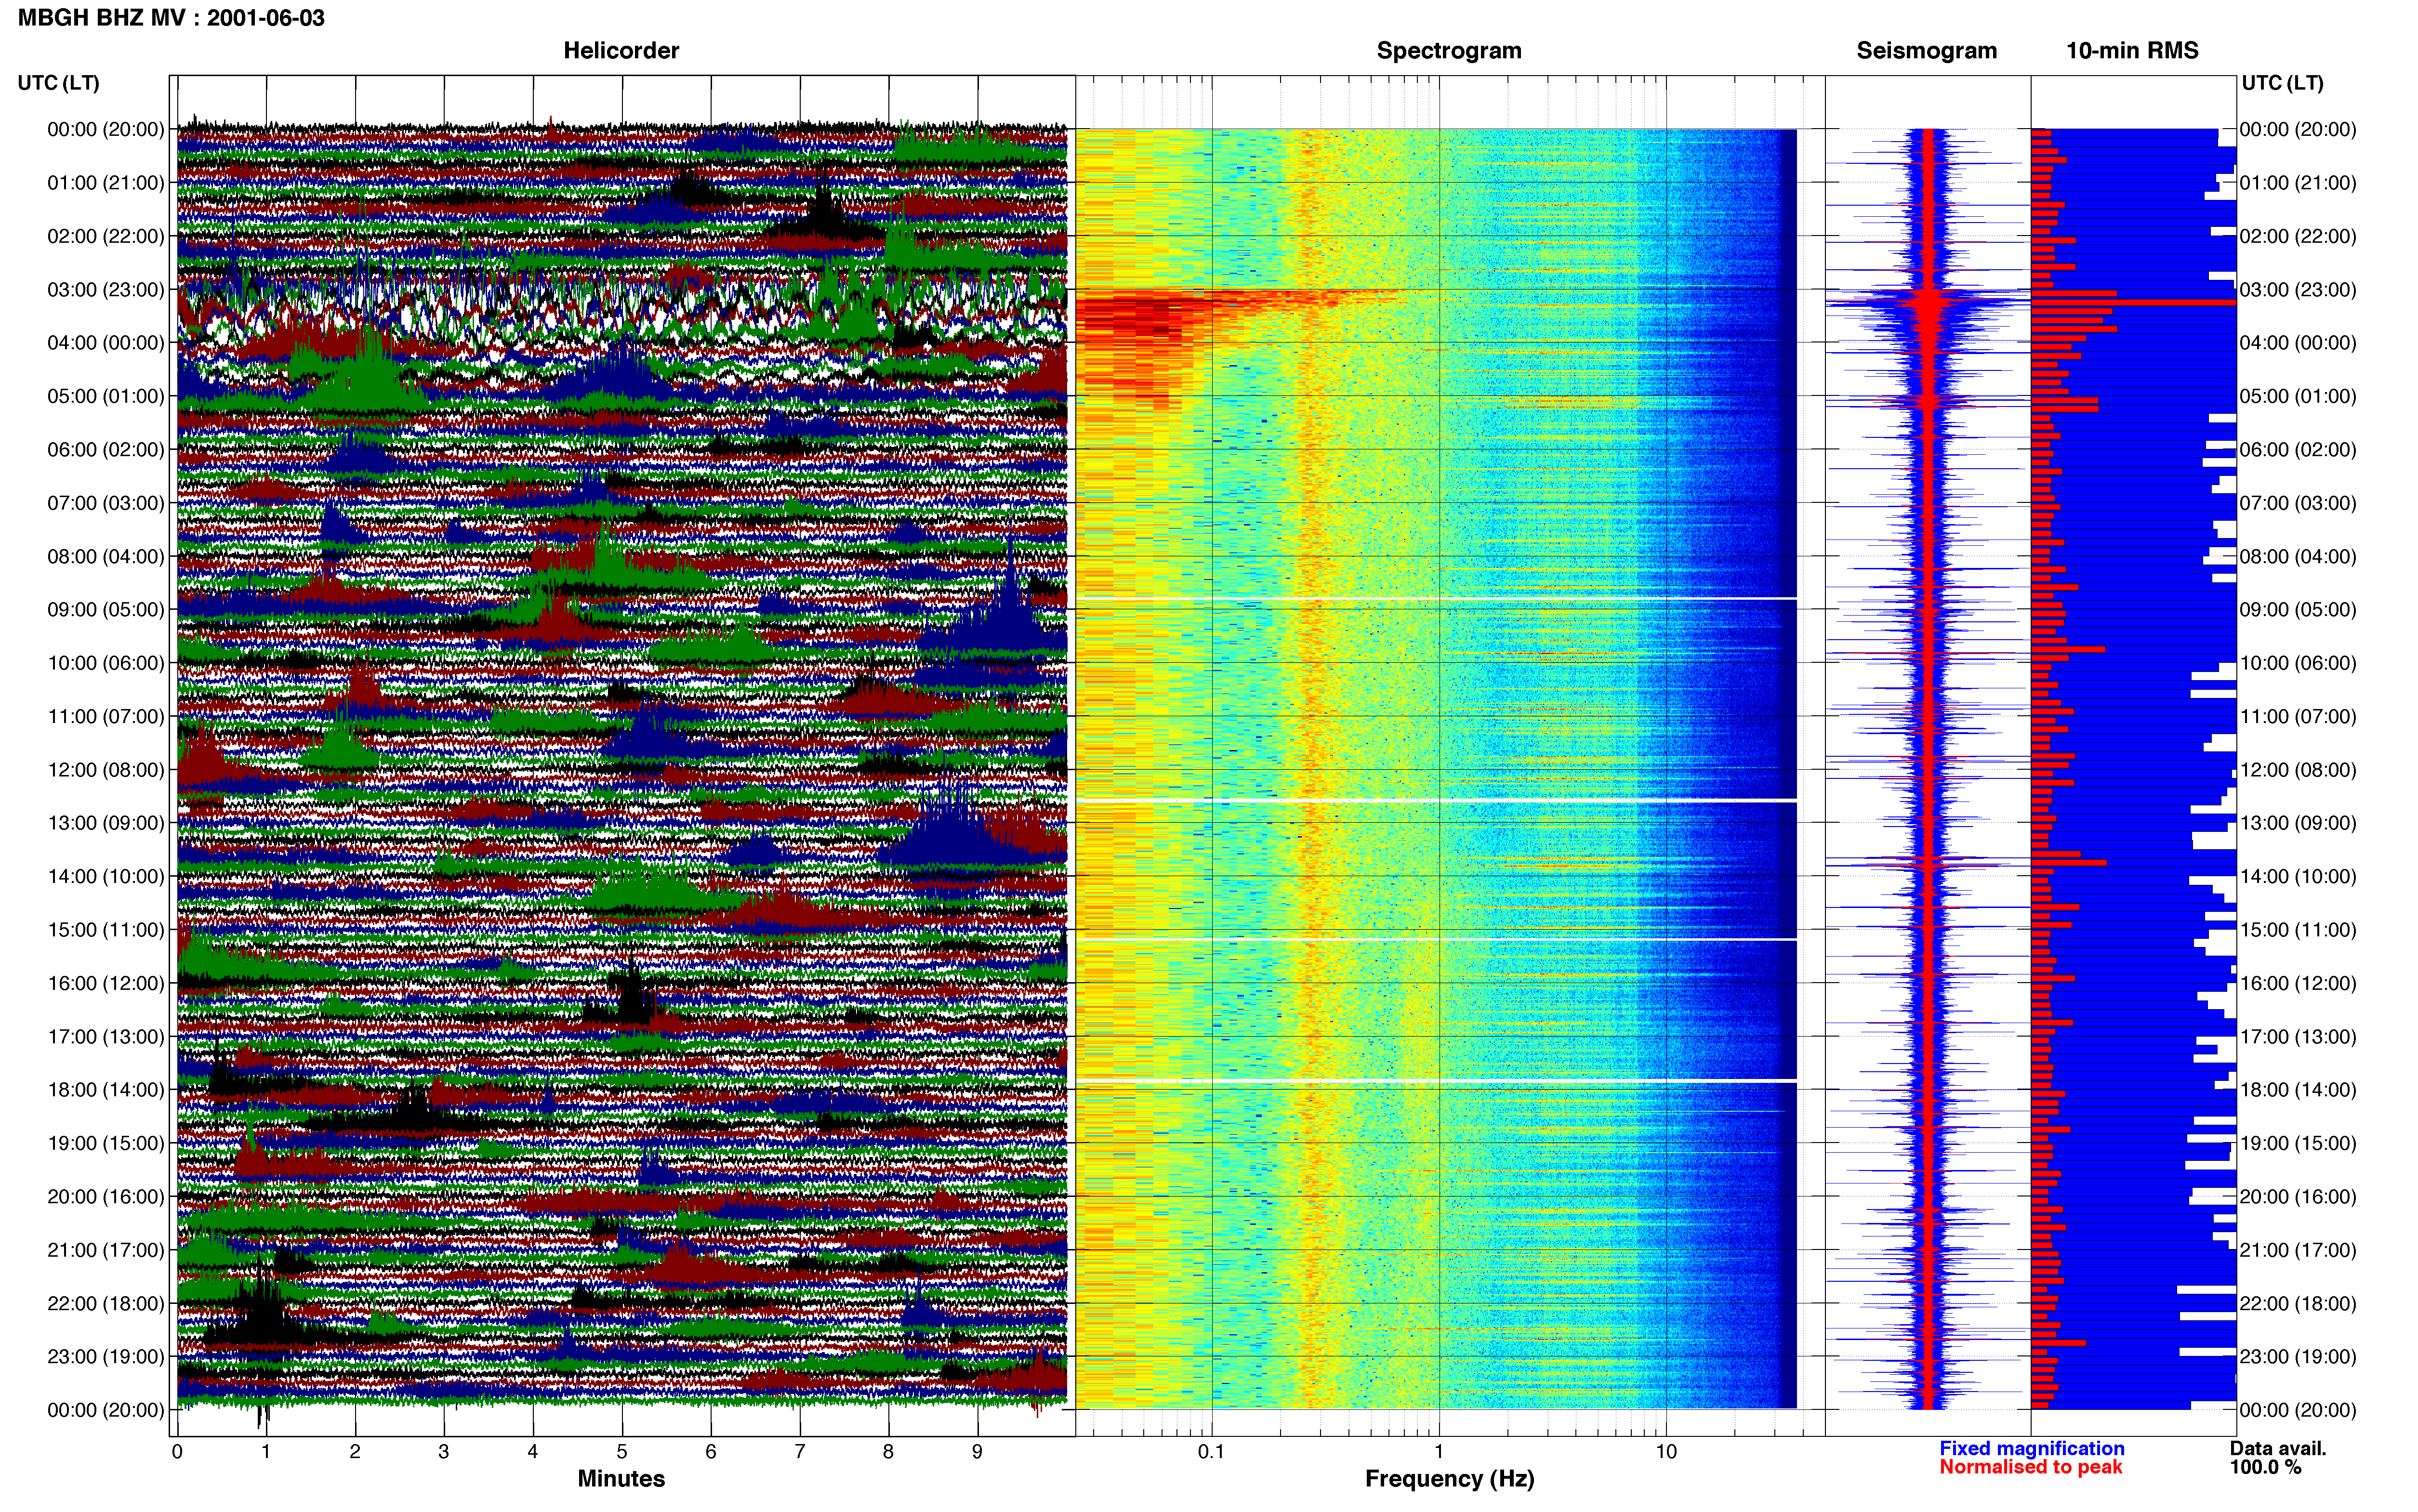Click the 'Helicorder' panel heading

(621, 50)
